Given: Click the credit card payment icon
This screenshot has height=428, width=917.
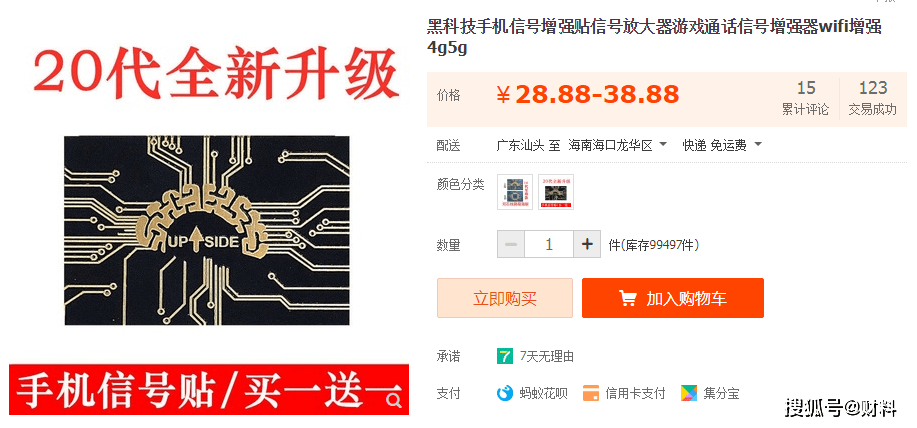Looking at the screenshot, I should coord(591,393).
